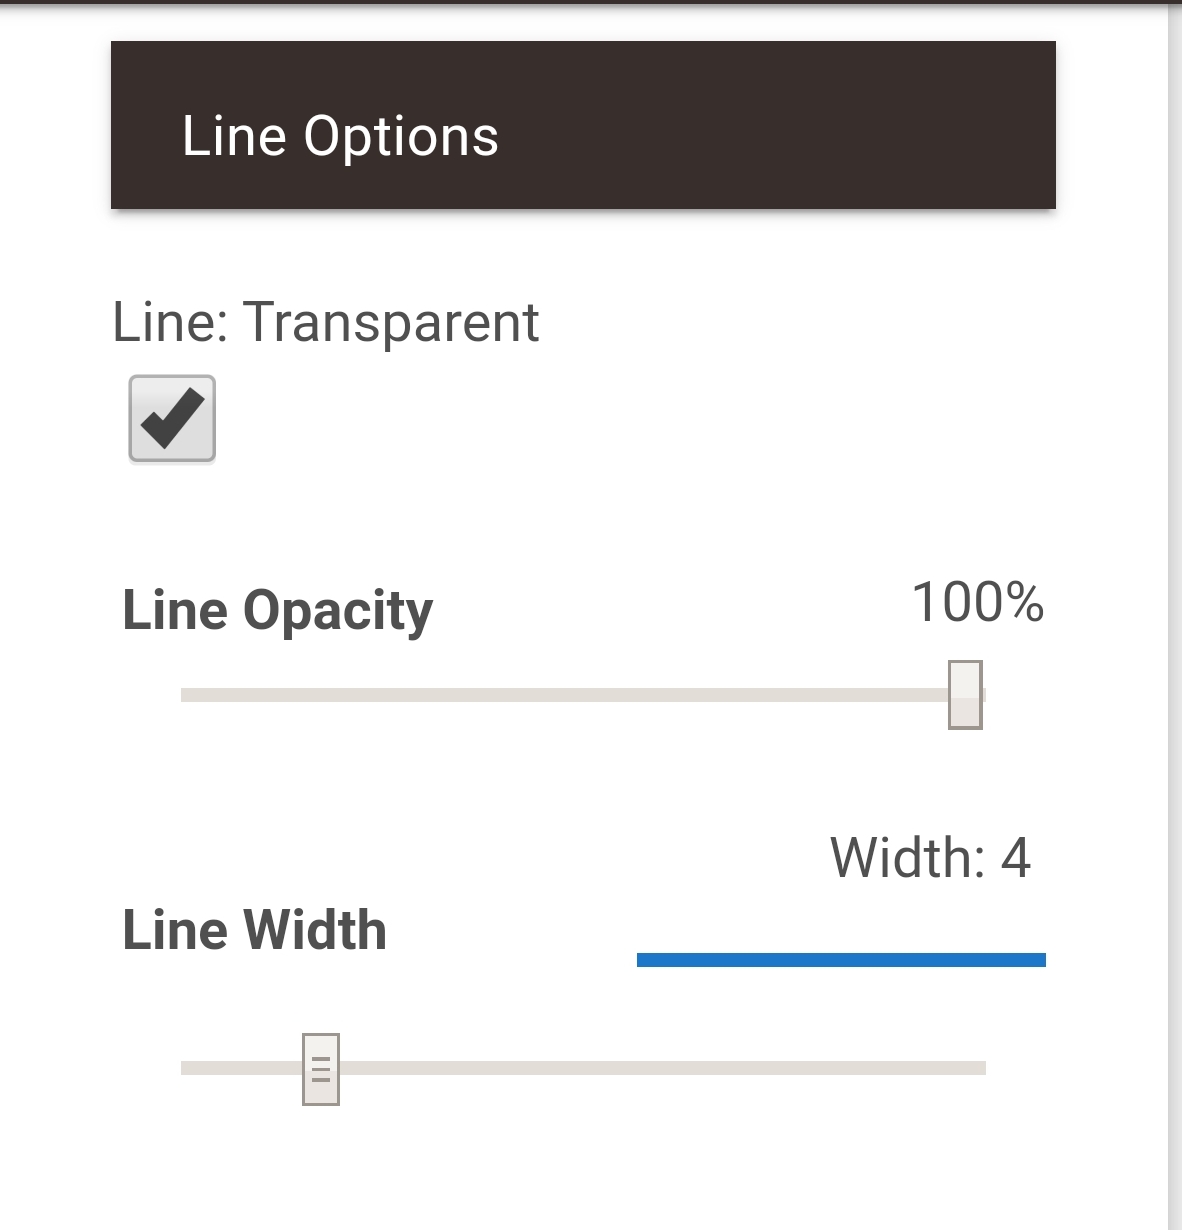
Task: Click the blue line width preview
Action: tap(841, 960)
